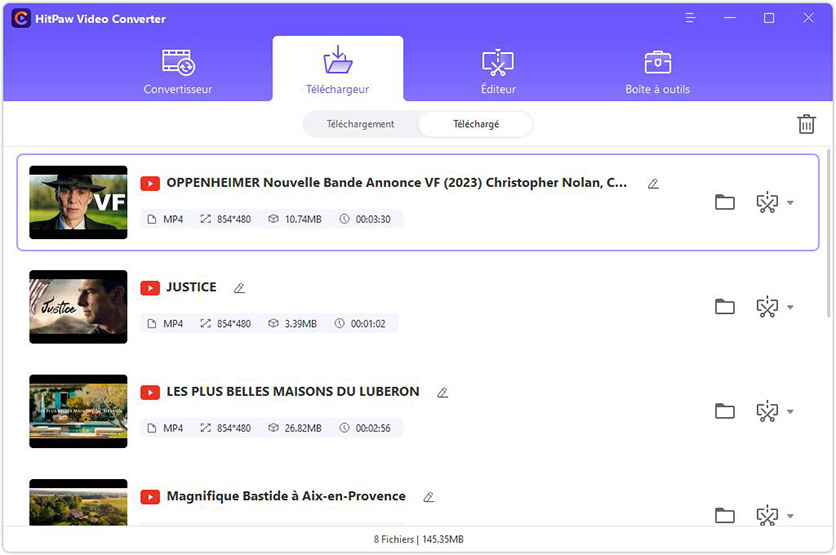Rename the OPPENHEIMER video with pencil icon
Screen dimensions: 836x555
tap(653, 184)
